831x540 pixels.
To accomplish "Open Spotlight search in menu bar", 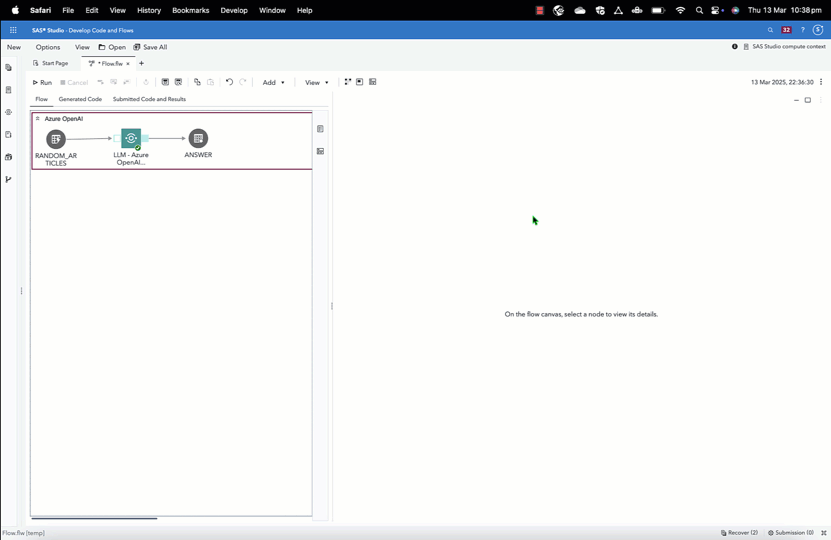I will (699, 10).
